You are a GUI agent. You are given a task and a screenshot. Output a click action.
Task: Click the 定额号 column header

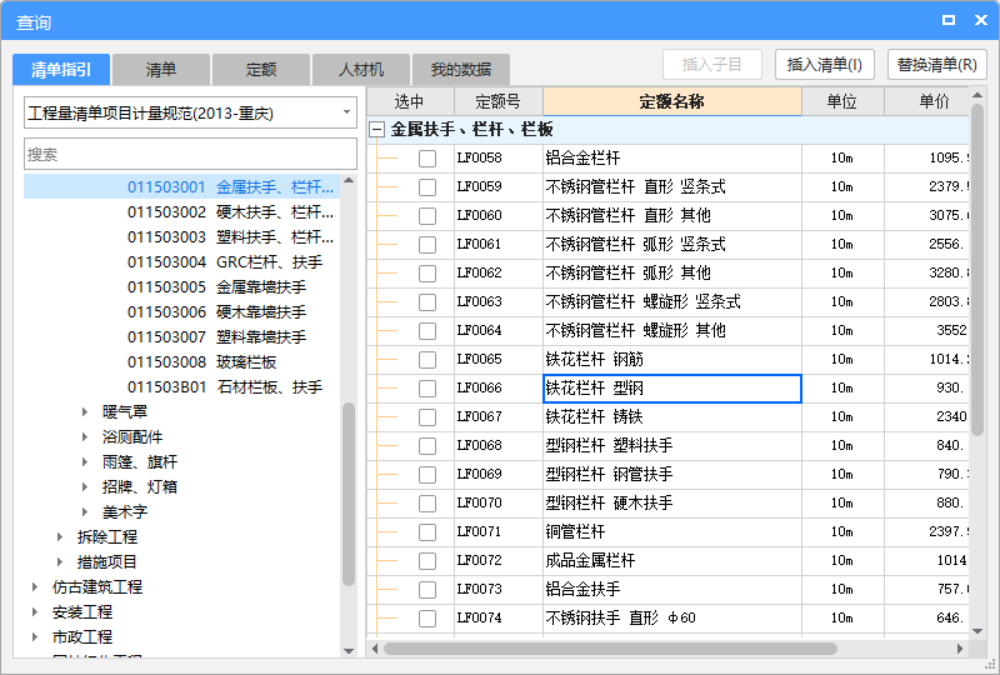coord(498,101)
